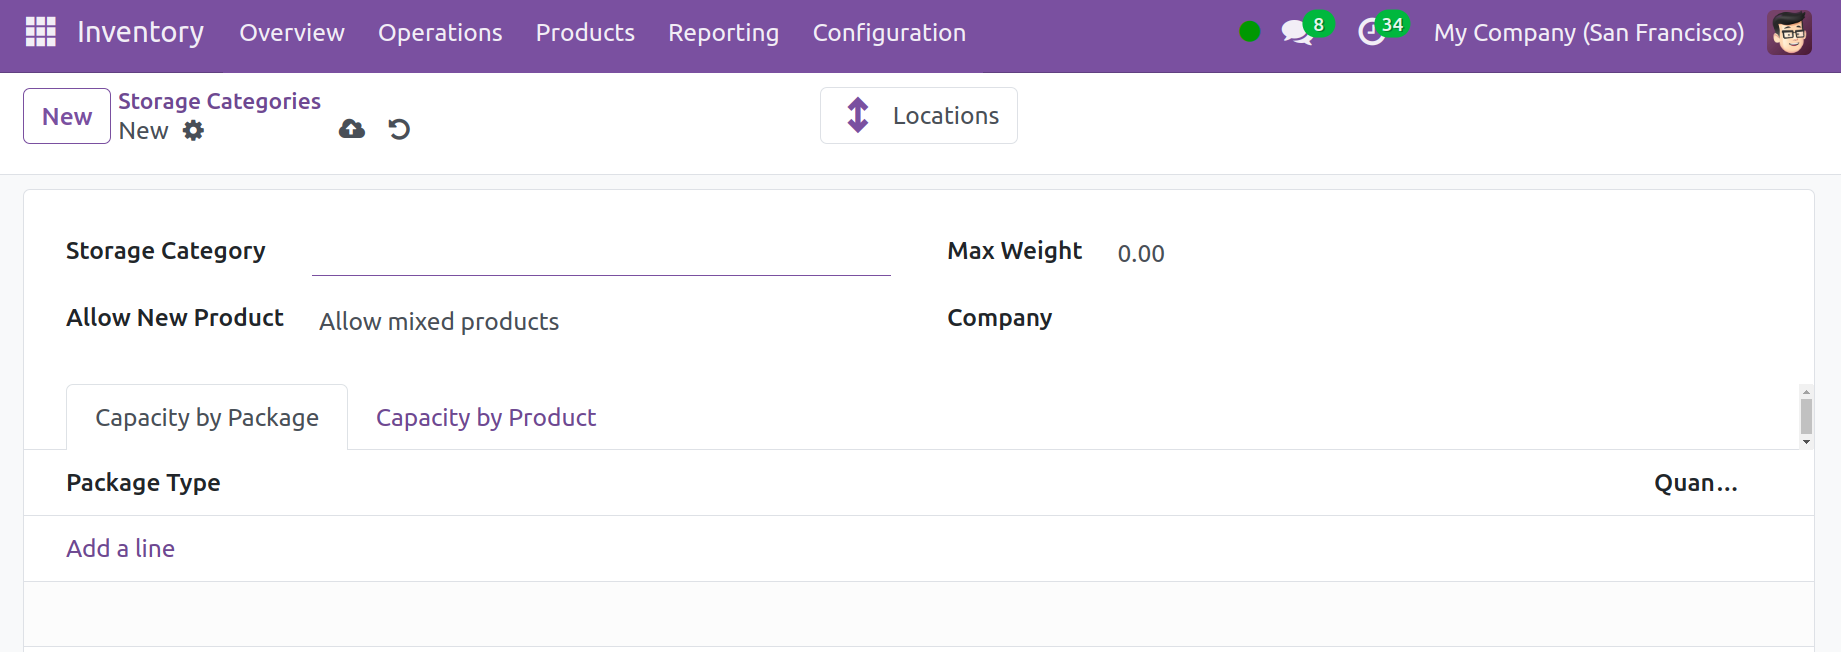
Task: Open the user avatar menu
Action: coord(1788,32)
